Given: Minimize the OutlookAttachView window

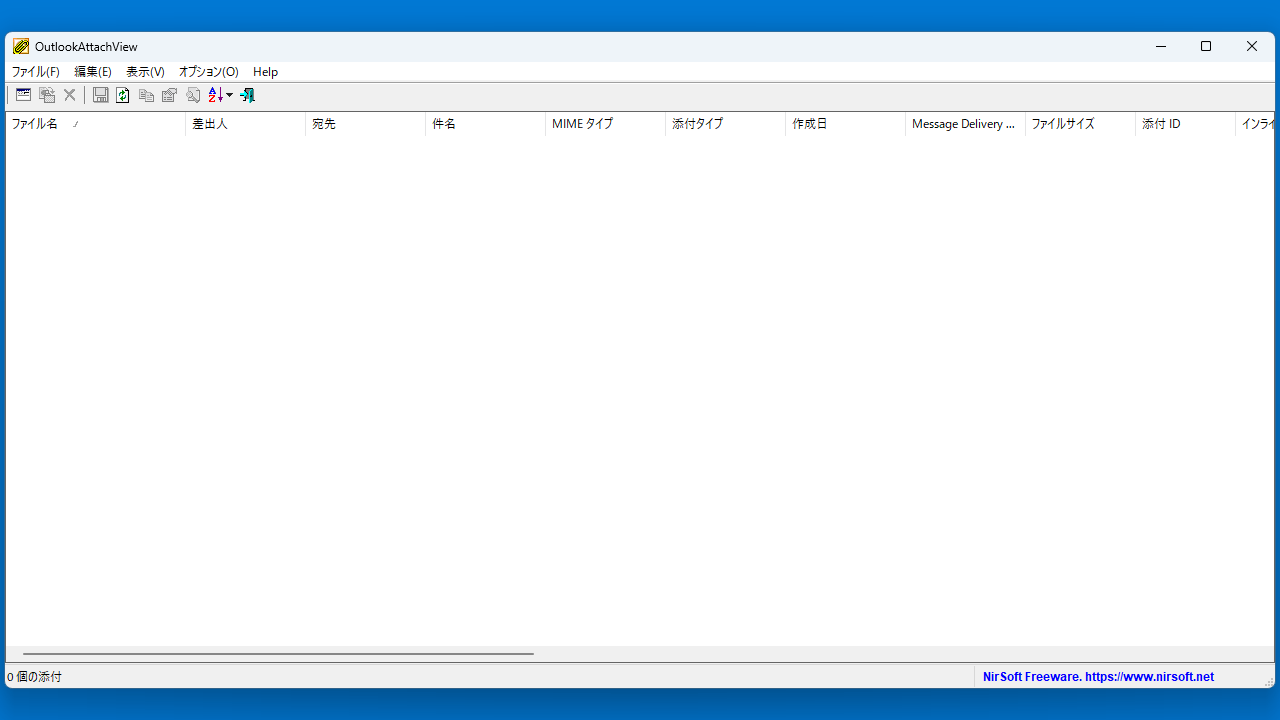Looking at the screenshot, I should point(1161,46).
